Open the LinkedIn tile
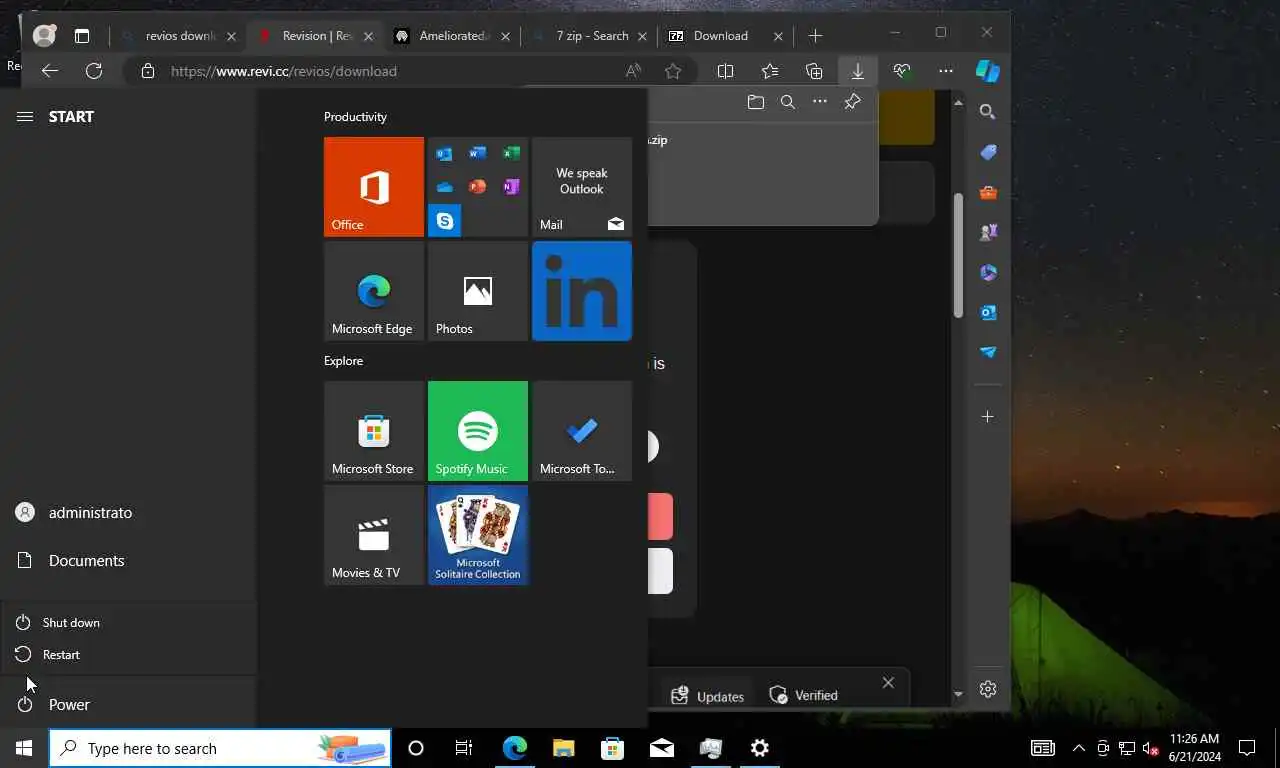Screen dimensions: 1280x768 pos(582,291)
